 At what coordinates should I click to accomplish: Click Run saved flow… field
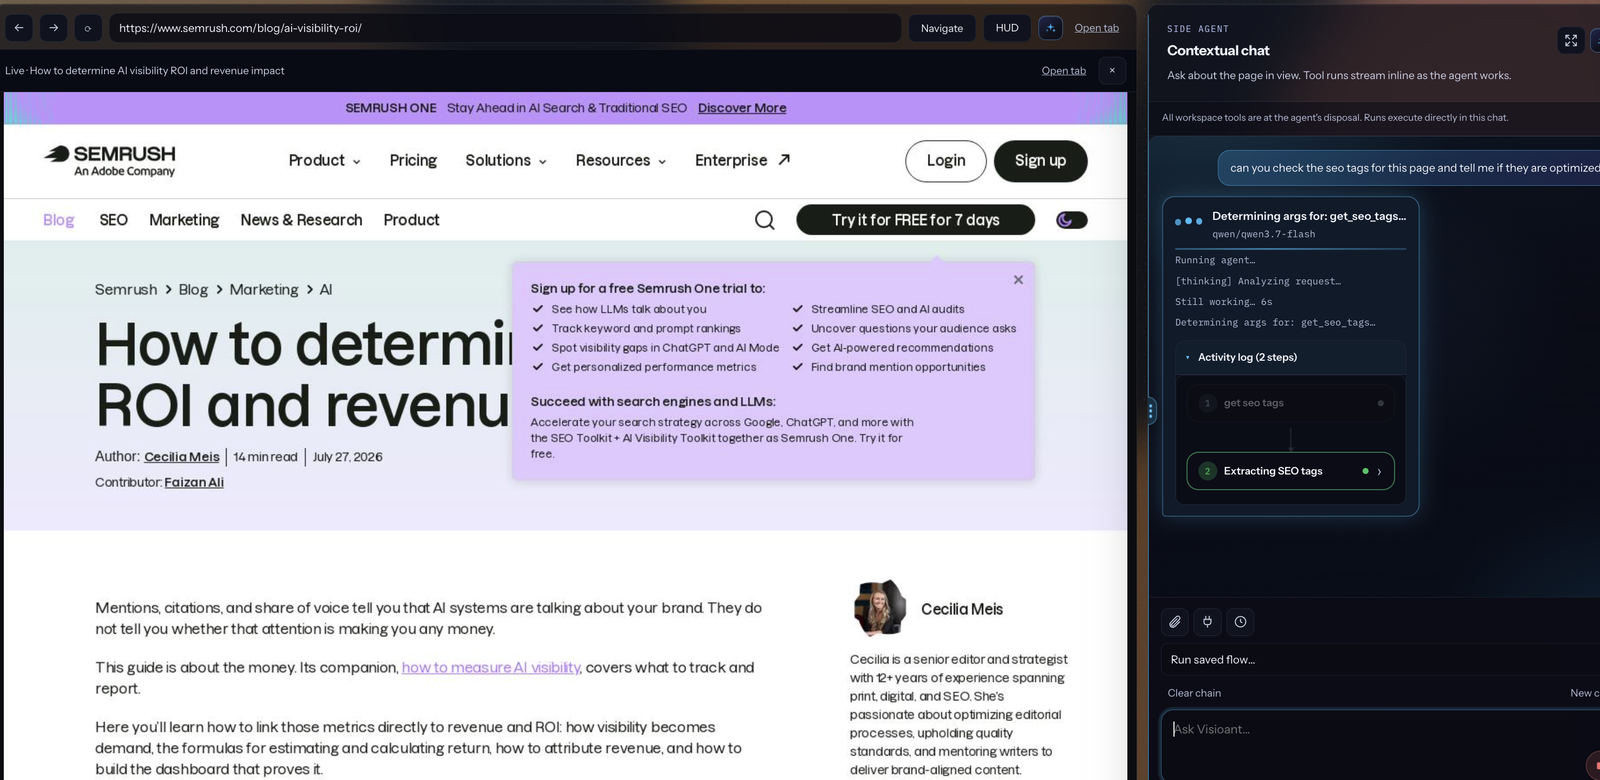click(x=1380, y=660)
